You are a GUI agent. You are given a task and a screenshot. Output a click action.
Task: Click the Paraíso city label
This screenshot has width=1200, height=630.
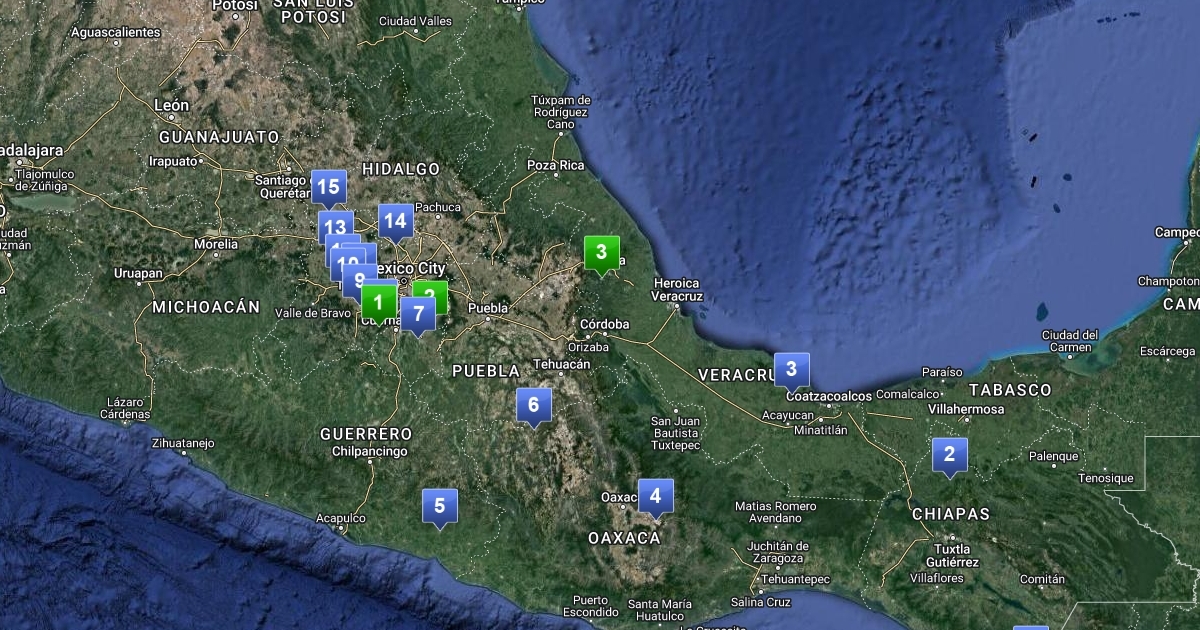942,373
